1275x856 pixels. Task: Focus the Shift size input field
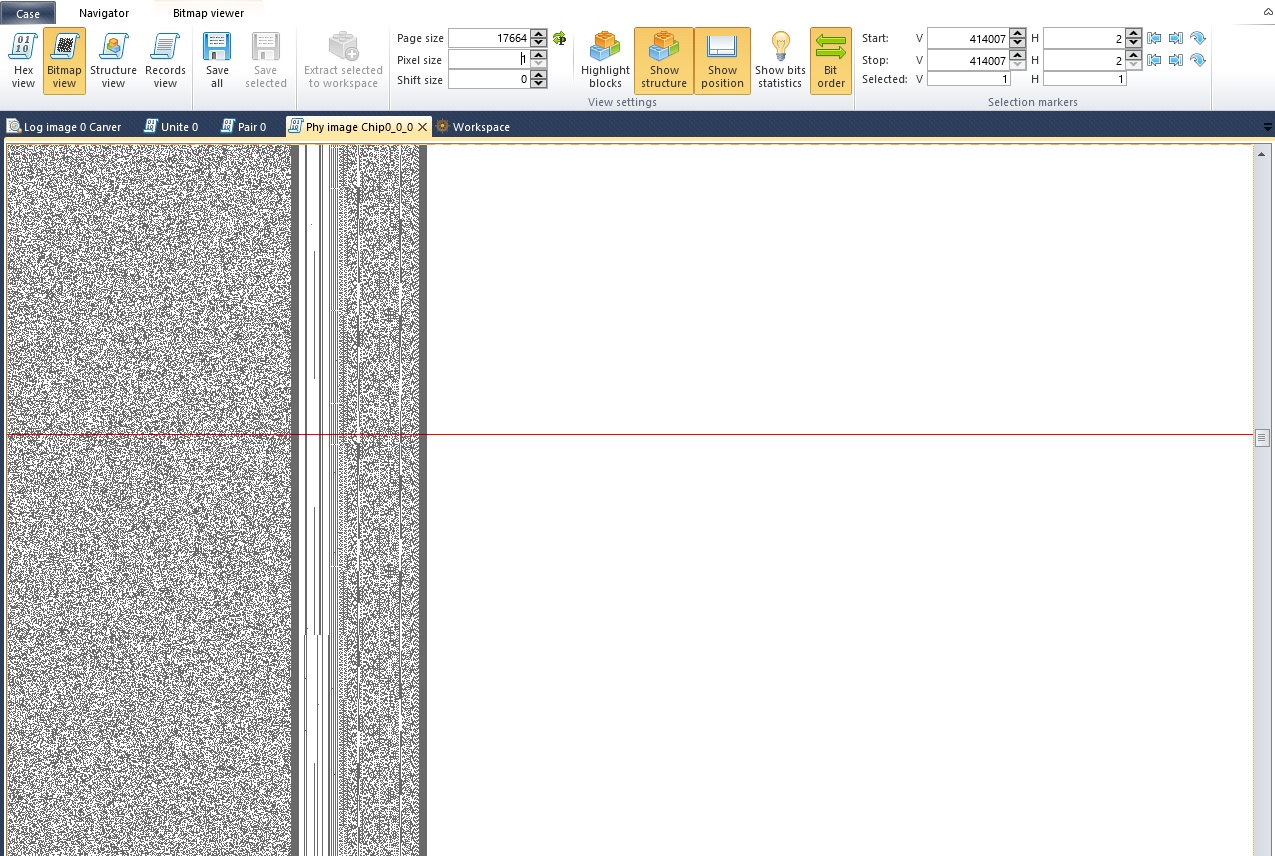pyautogui.click(x=489, y=80)
